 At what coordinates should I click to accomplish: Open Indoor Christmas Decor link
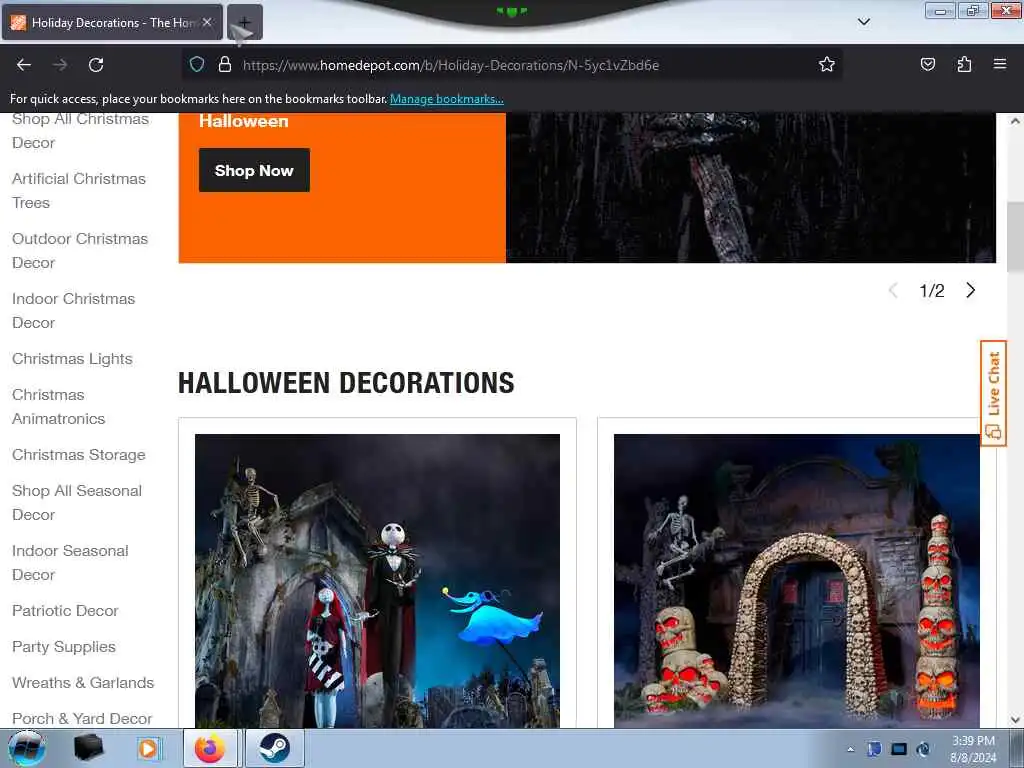point(74,311)
